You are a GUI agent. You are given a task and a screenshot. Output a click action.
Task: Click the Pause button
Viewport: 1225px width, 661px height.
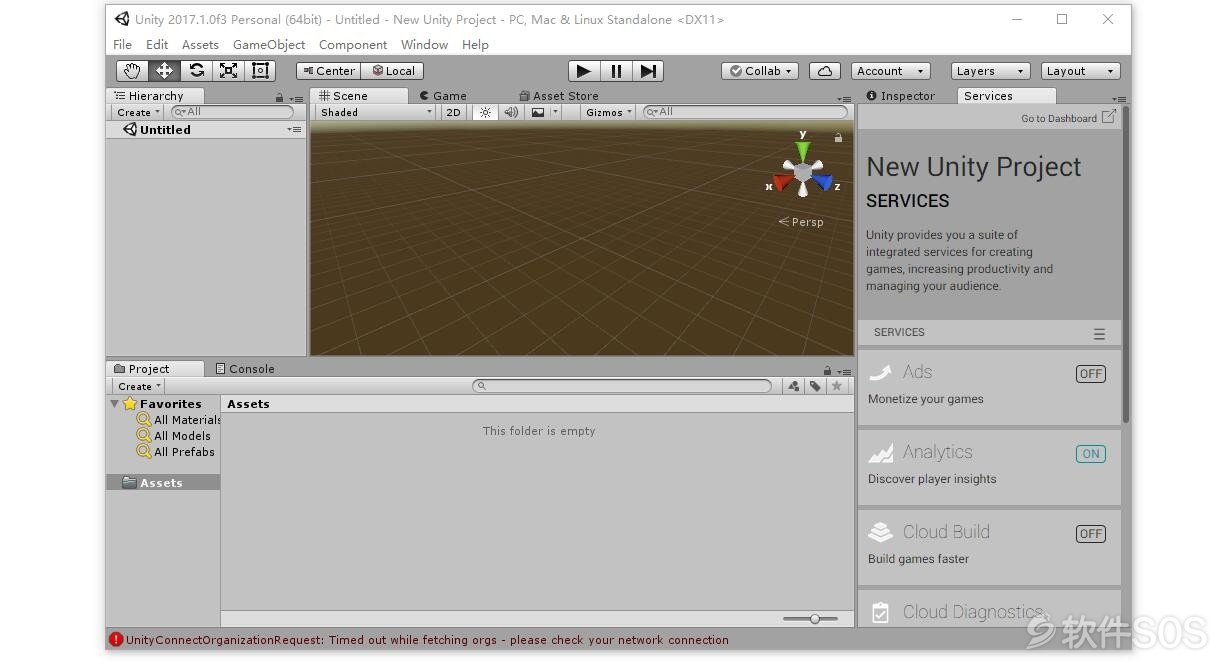click(616, 71)
